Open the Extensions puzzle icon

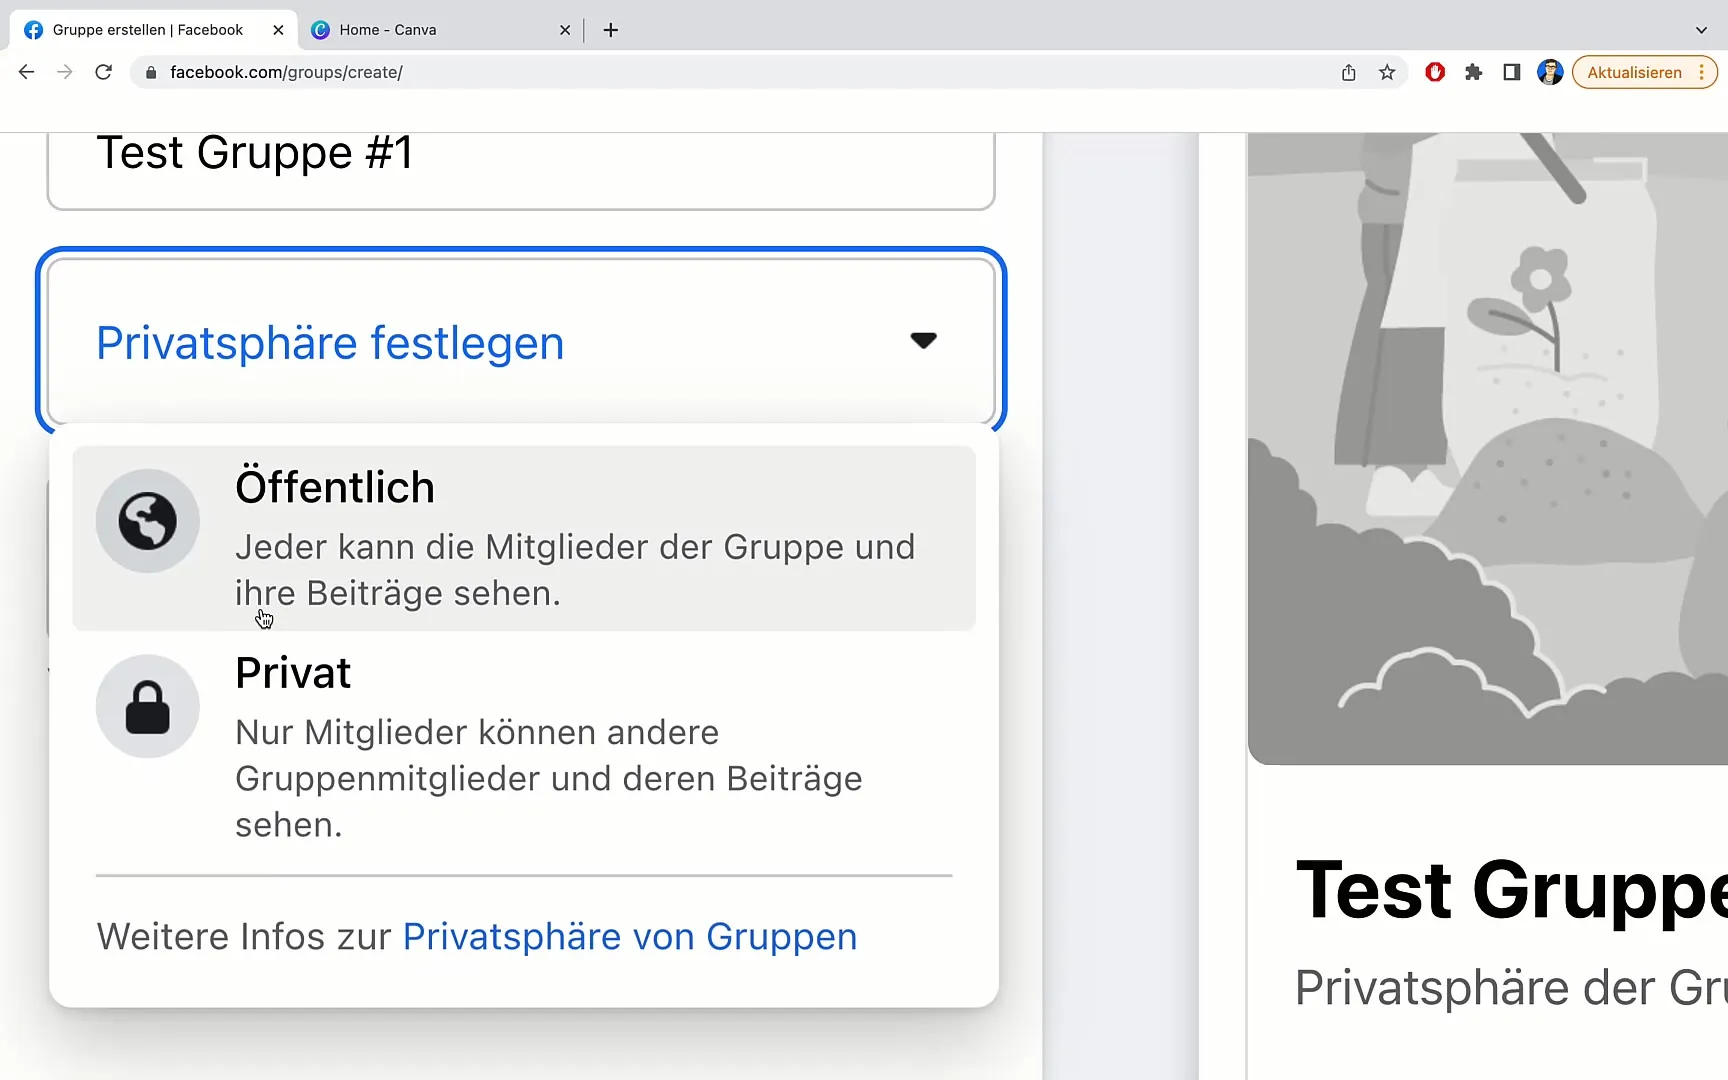1473,72
